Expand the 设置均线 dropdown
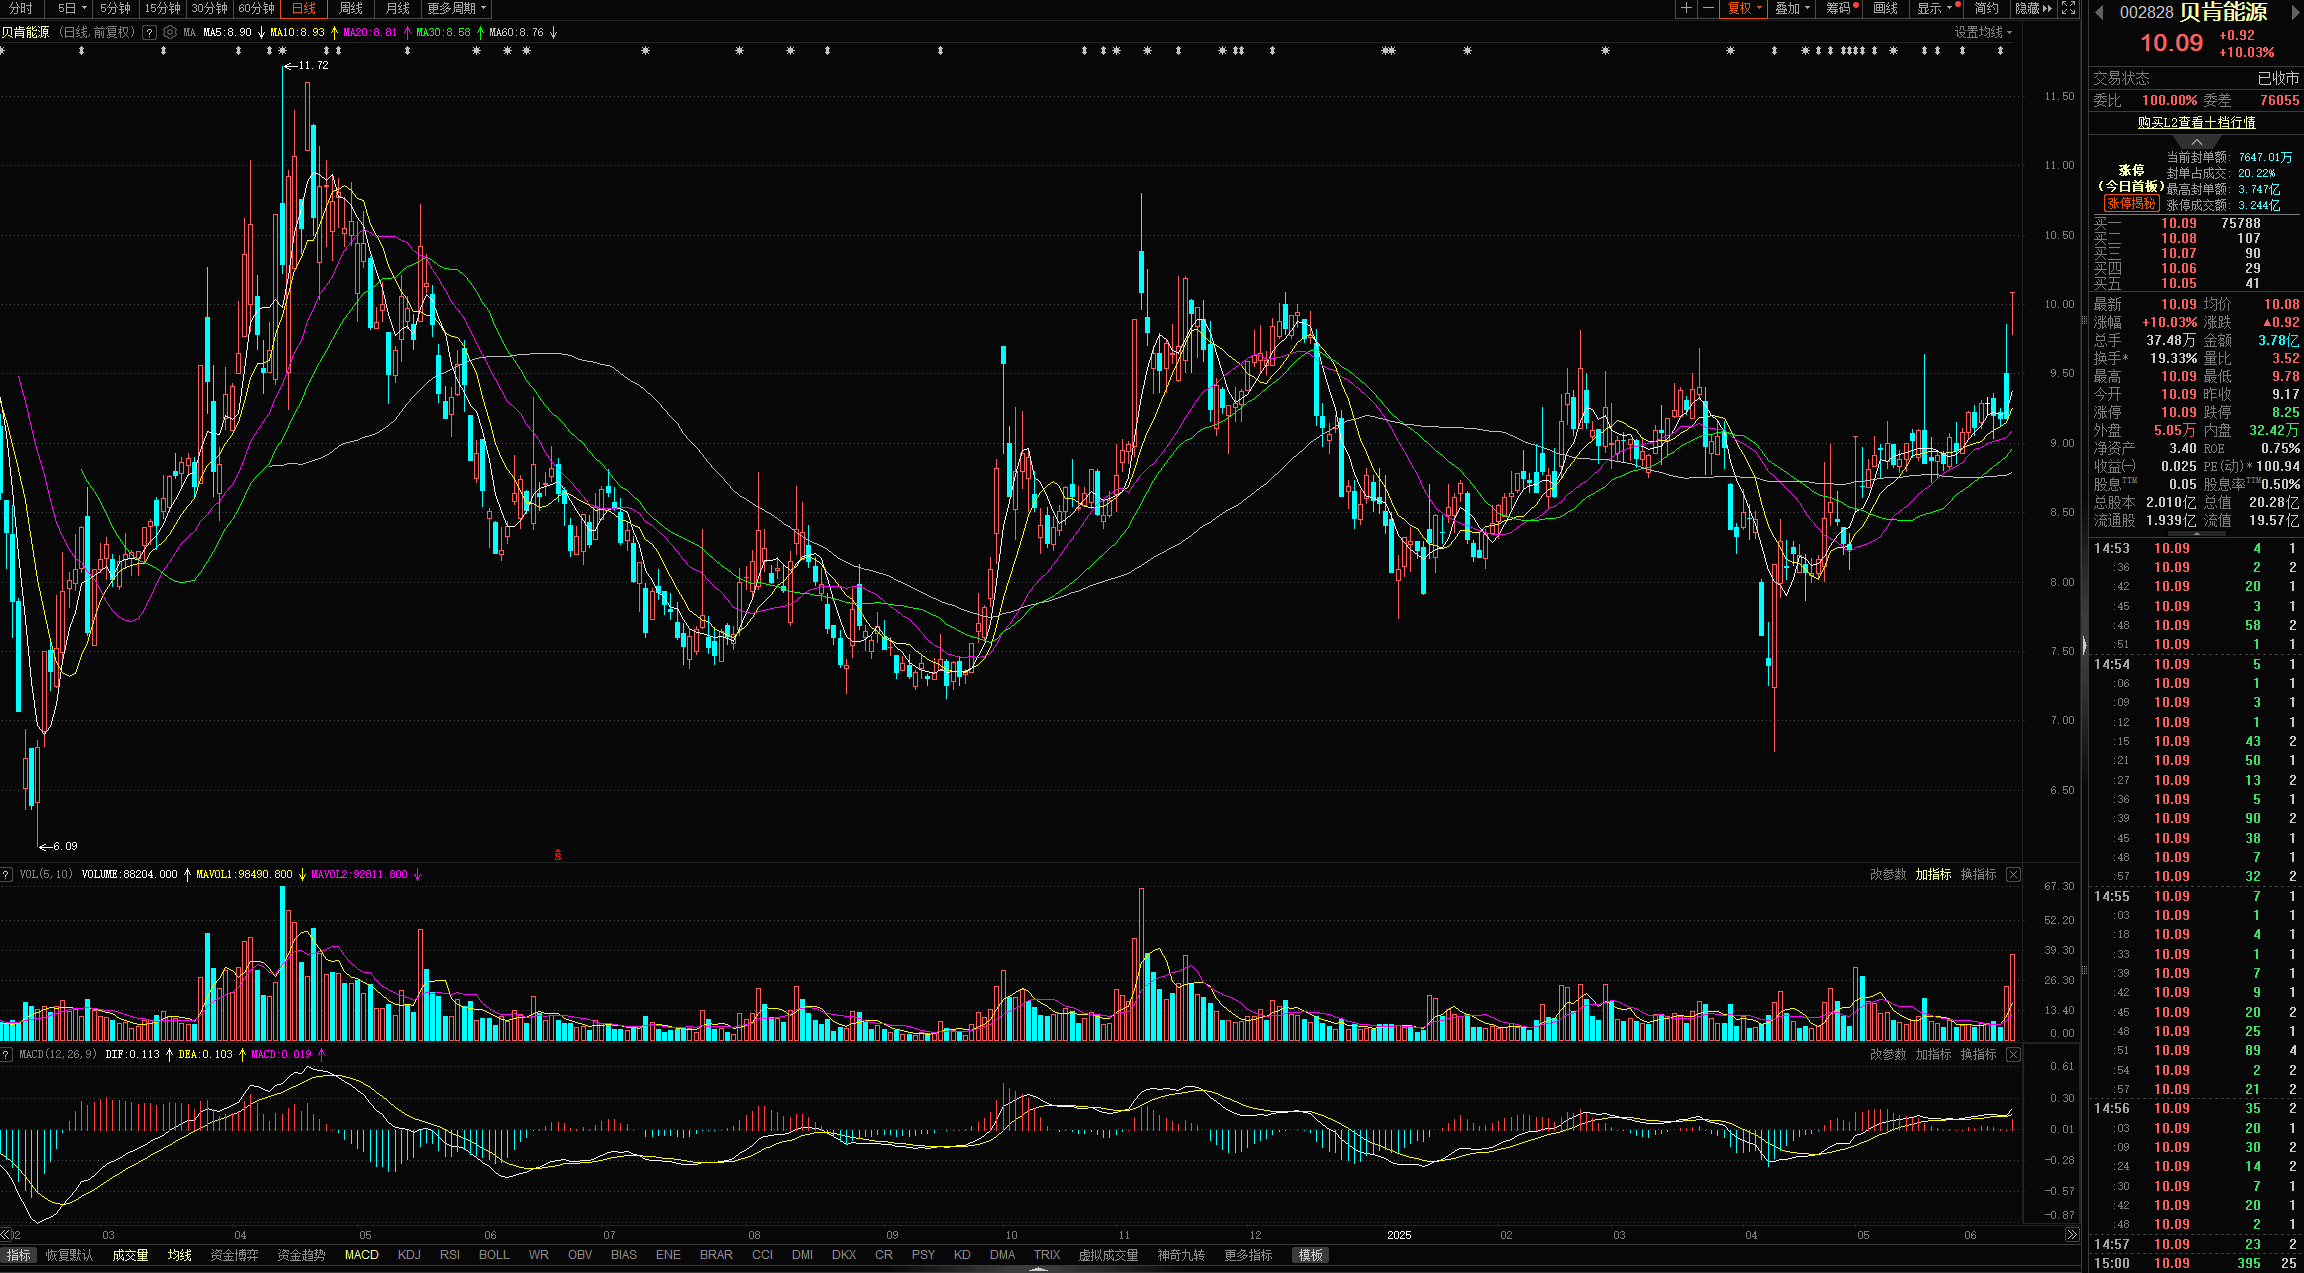Screen dimensions: 2304x1273 click(x=1983, y=32)
